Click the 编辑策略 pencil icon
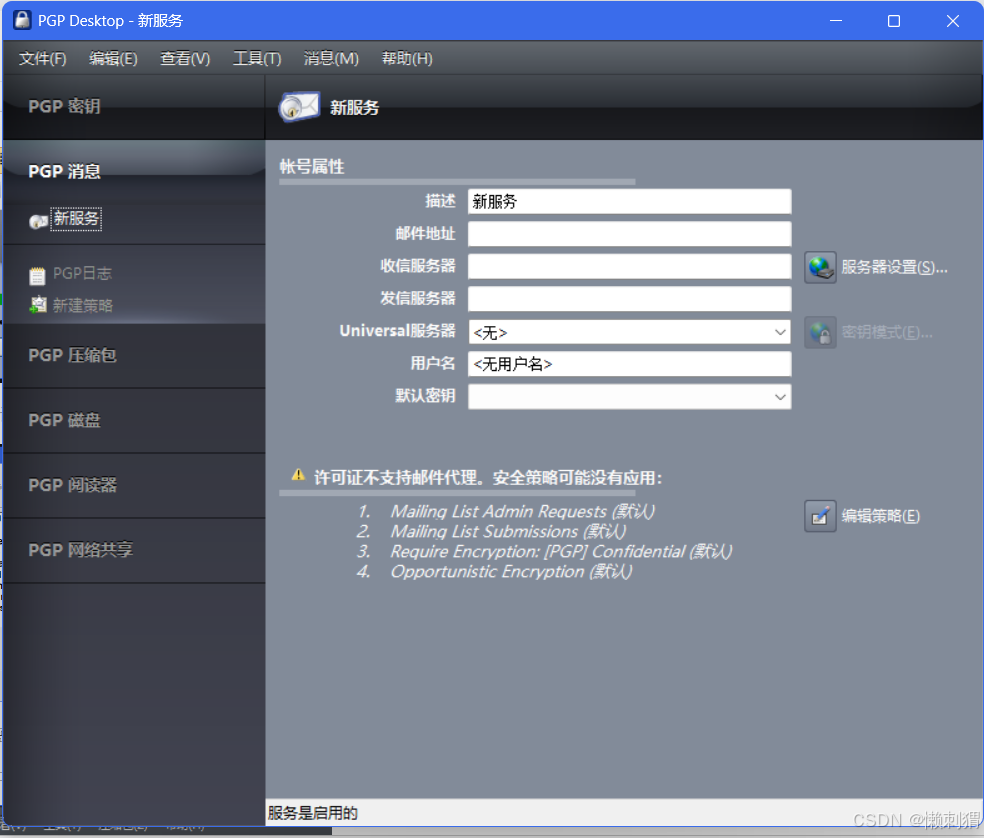The image size is (984, 838). coord(820,516)
